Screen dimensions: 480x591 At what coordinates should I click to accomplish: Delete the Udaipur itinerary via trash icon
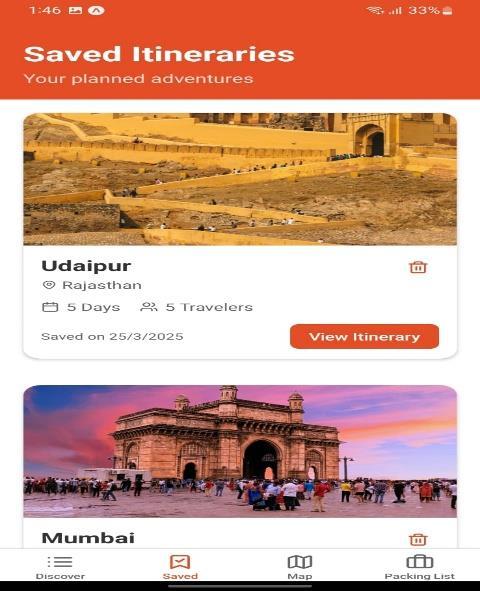click(x=418, y=267)
